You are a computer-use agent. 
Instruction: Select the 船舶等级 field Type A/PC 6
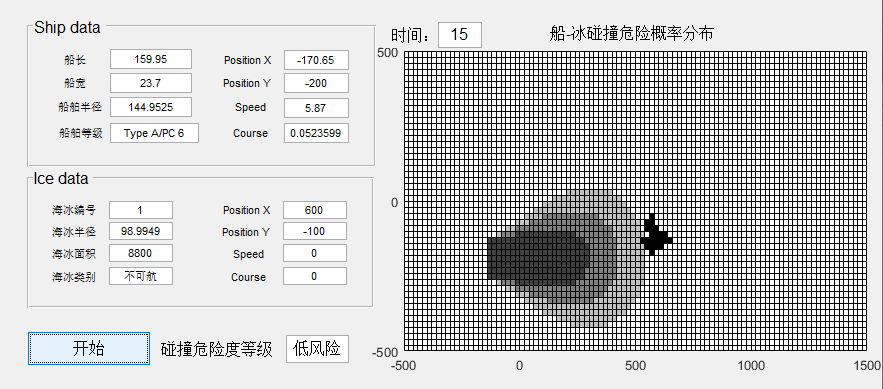[x=154, y=133]
